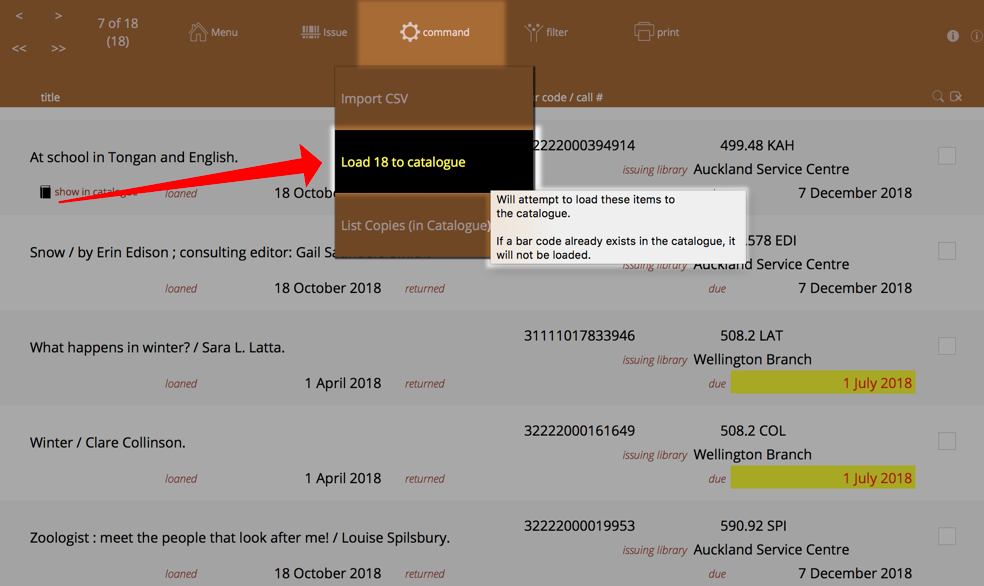Tick checkbox for What happens in winter
This screenshot has width=984, height=586.
[x=947, y=346]
